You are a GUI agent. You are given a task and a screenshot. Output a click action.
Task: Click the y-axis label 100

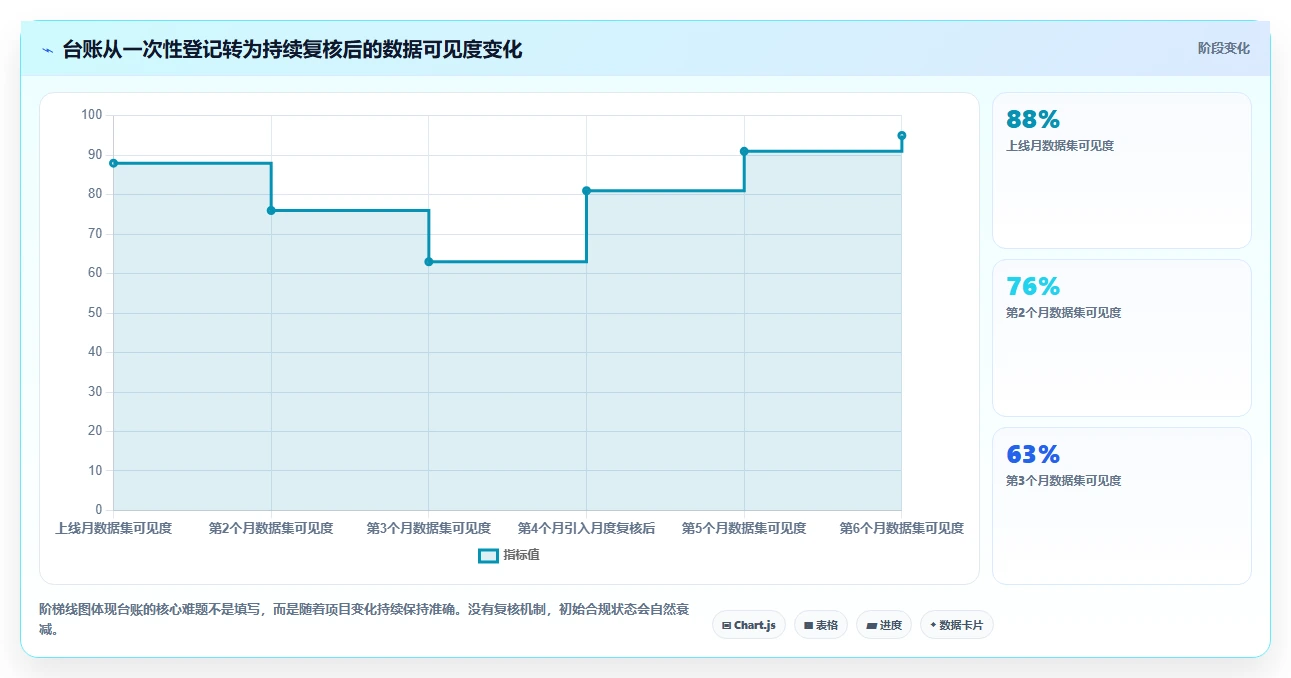[x=92, y=115]
